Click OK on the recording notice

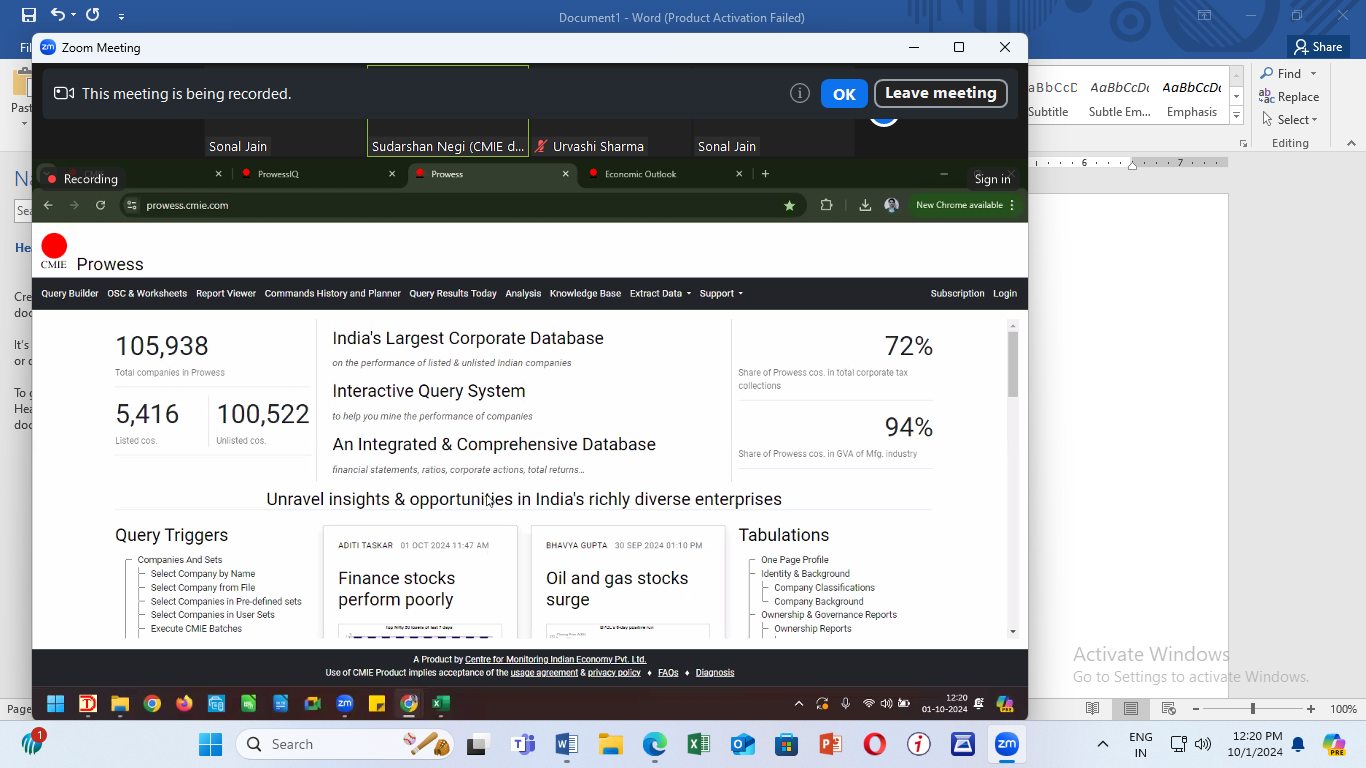(x=844, y=94)
